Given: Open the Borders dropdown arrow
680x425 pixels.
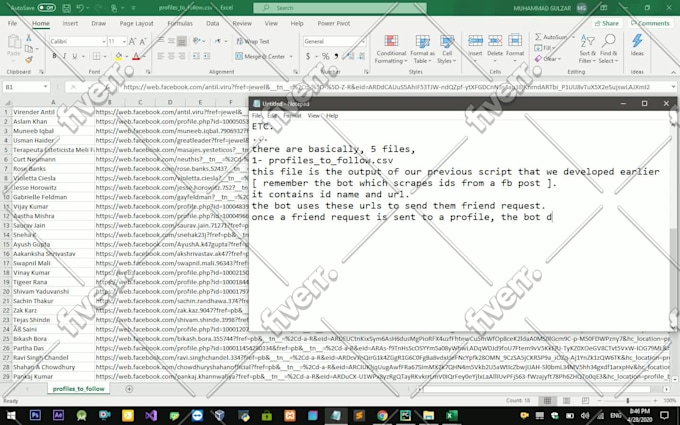Looking at the screenshot, I should tap(105, 56).
